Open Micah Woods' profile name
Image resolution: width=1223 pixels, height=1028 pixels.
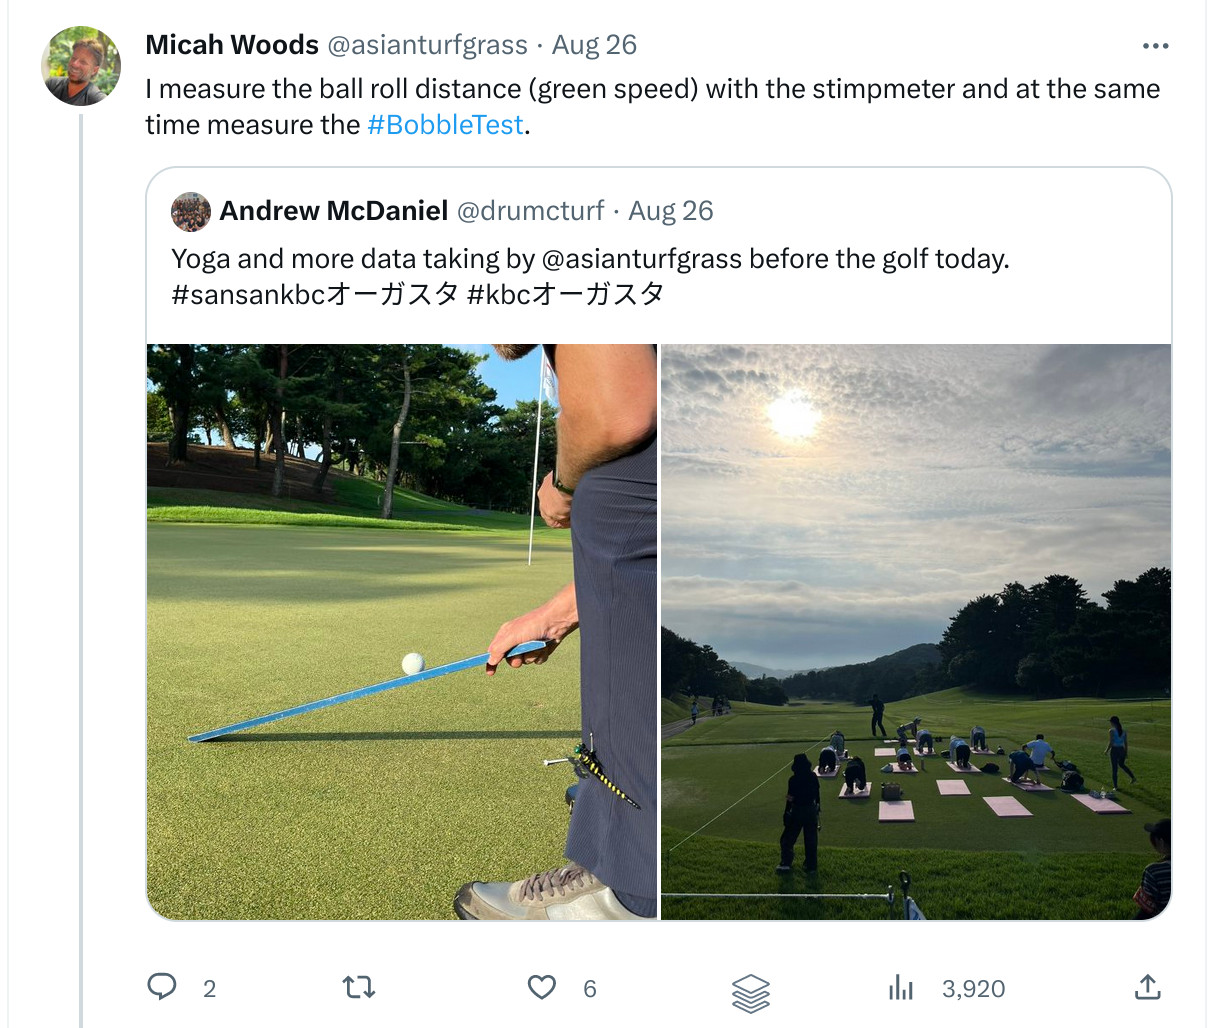coord(232,44)
